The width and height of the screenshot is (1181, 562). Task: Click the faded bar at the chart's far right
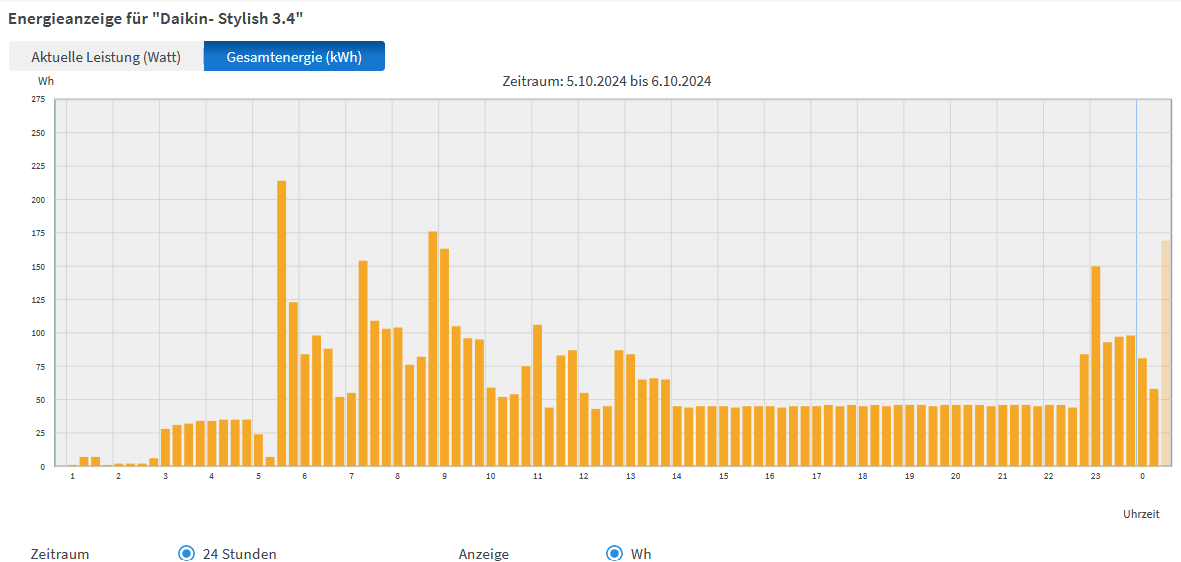tap(1165, 353)
